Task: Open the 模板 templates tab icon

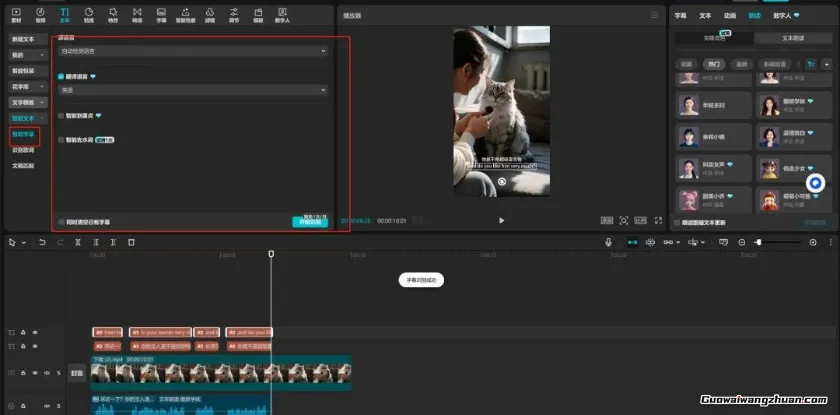Action: (x=258, y=14)
